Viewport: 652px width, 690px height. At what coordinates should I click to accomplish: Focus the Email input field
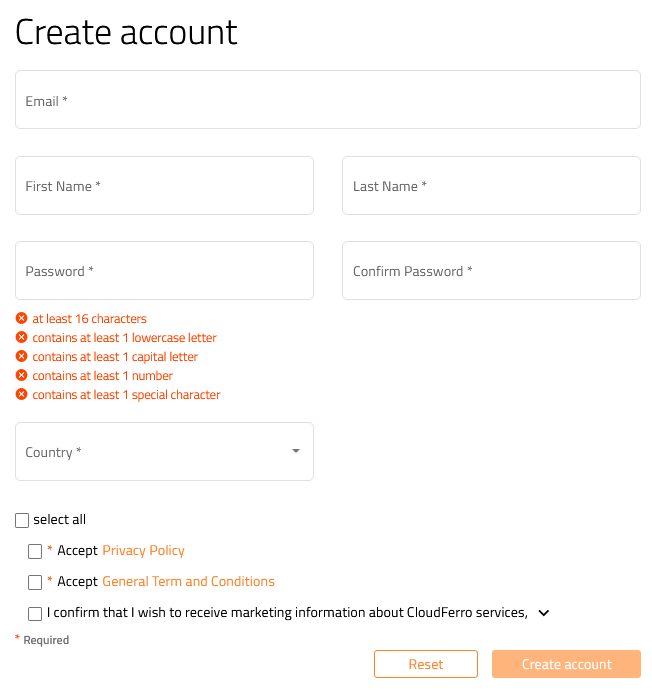click(x=327, y=100)
